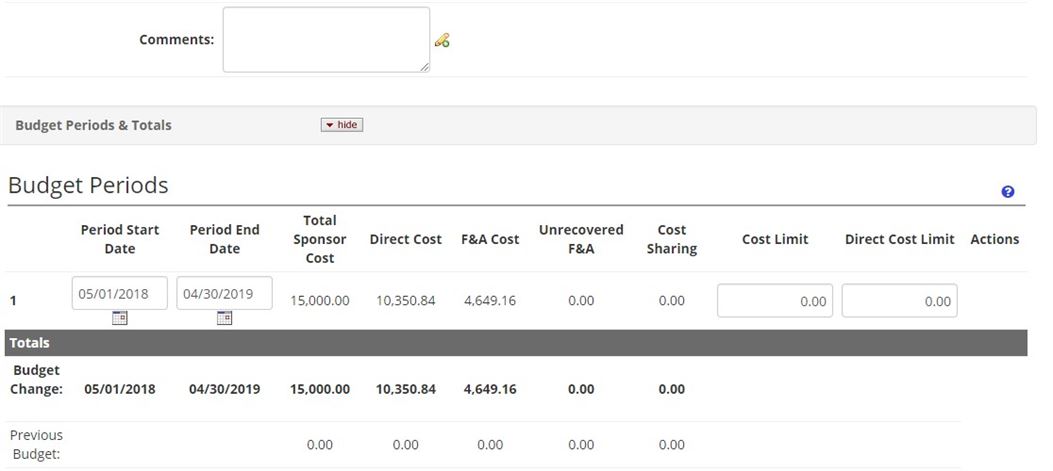1053x471 pixels.
Task: Click into the Comments text area
Action: pyautogui.click(x=326, y=40)
